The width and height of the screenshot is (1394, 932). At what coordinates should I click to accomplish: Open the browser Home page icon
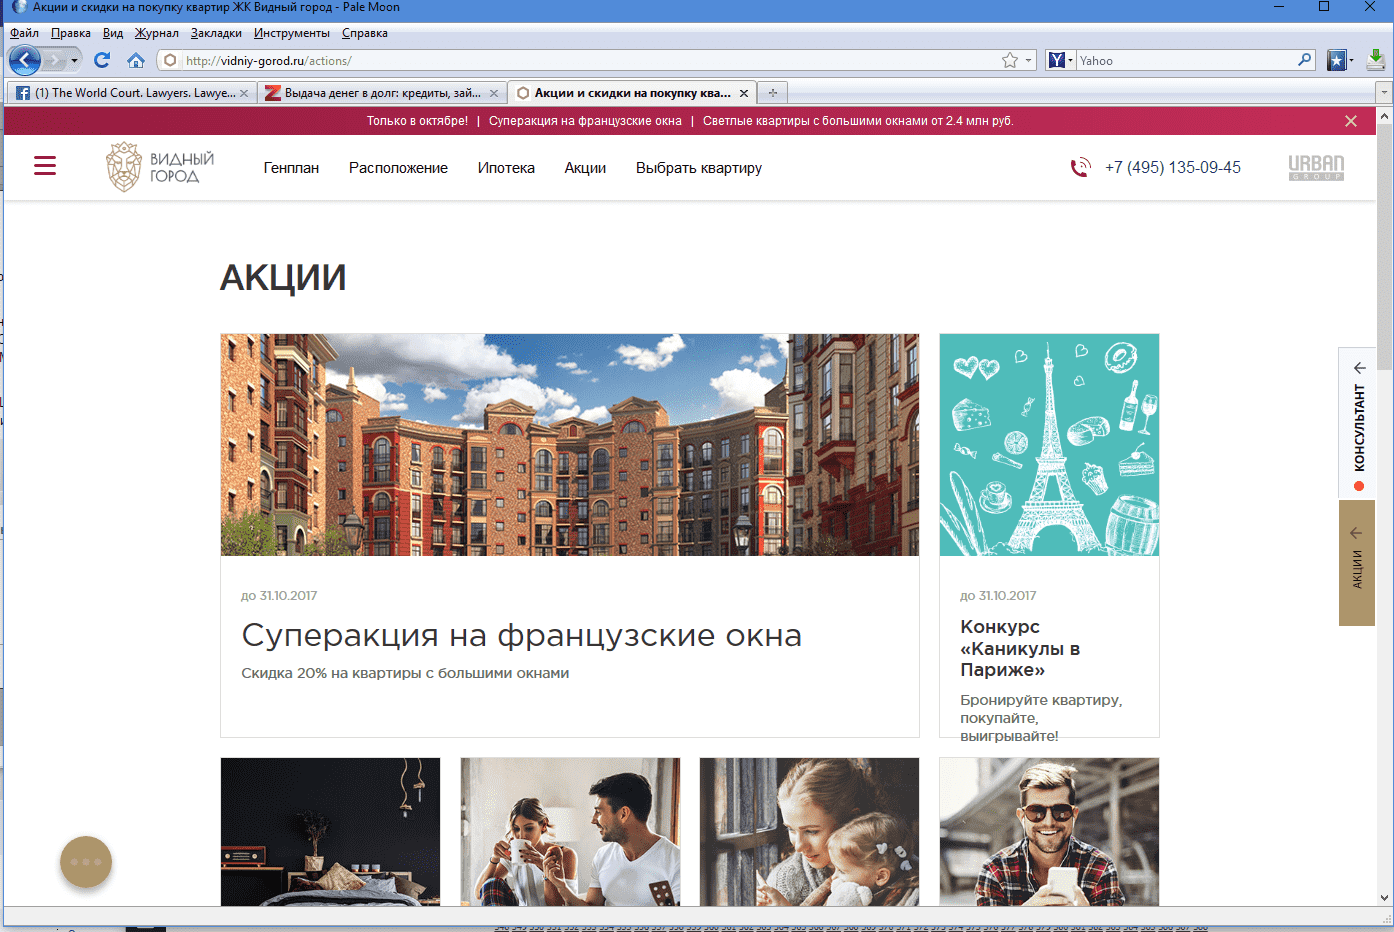tap(136, 60)
